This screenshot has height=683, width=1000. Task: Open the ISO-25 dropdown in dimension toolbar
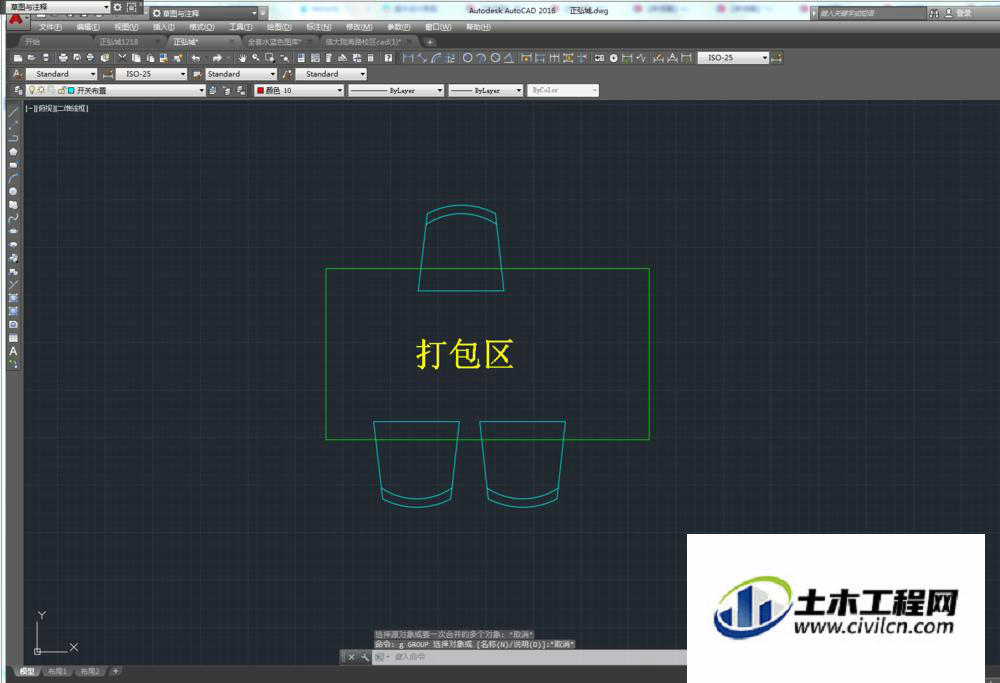[x=733, y=58]
